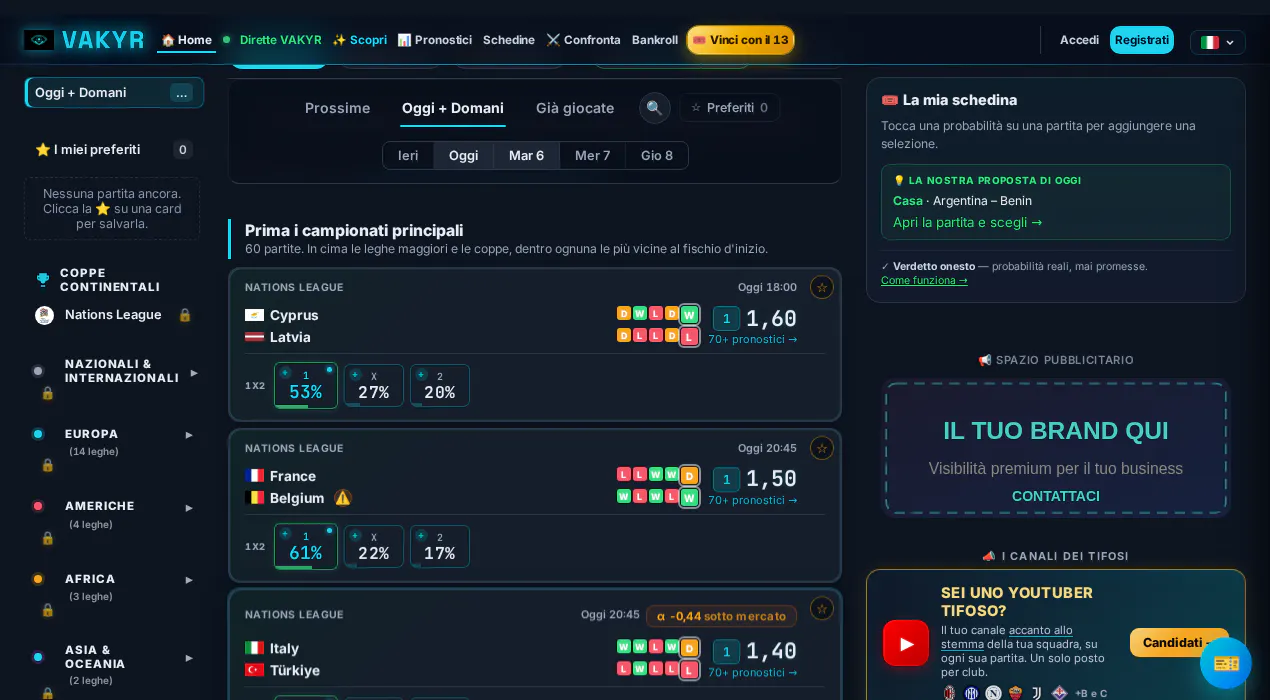Open the Oggi + Domani sidebar selector

(114, 93)
